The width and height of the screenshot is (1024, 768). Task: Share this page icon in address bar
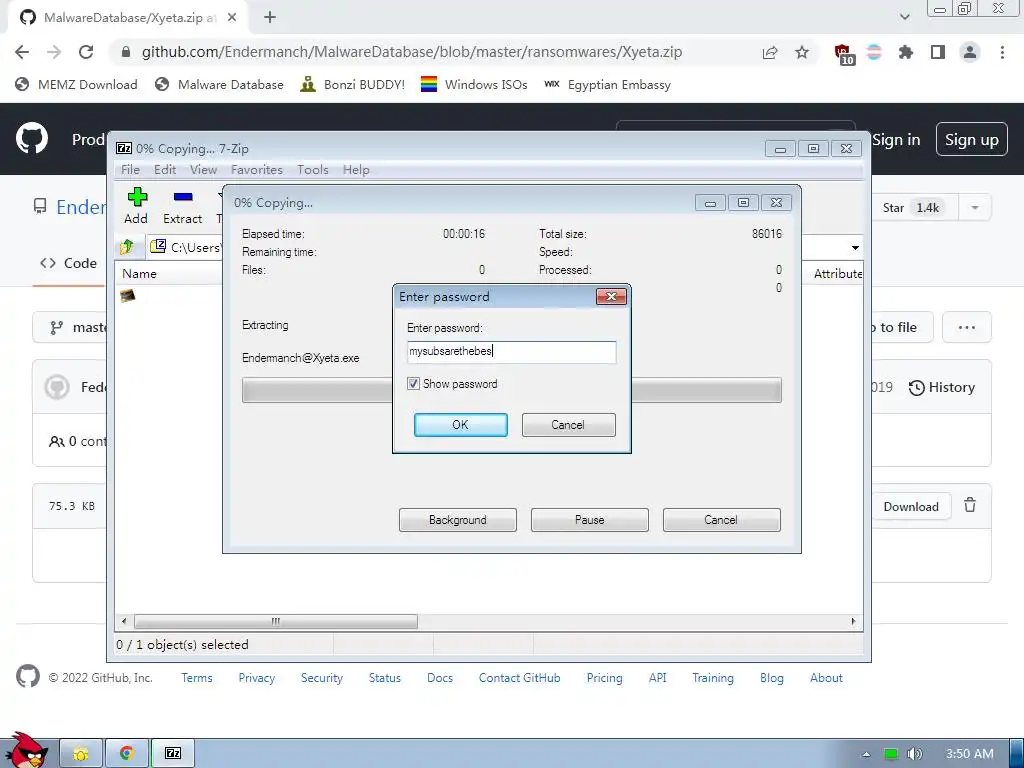coord(770,52)
